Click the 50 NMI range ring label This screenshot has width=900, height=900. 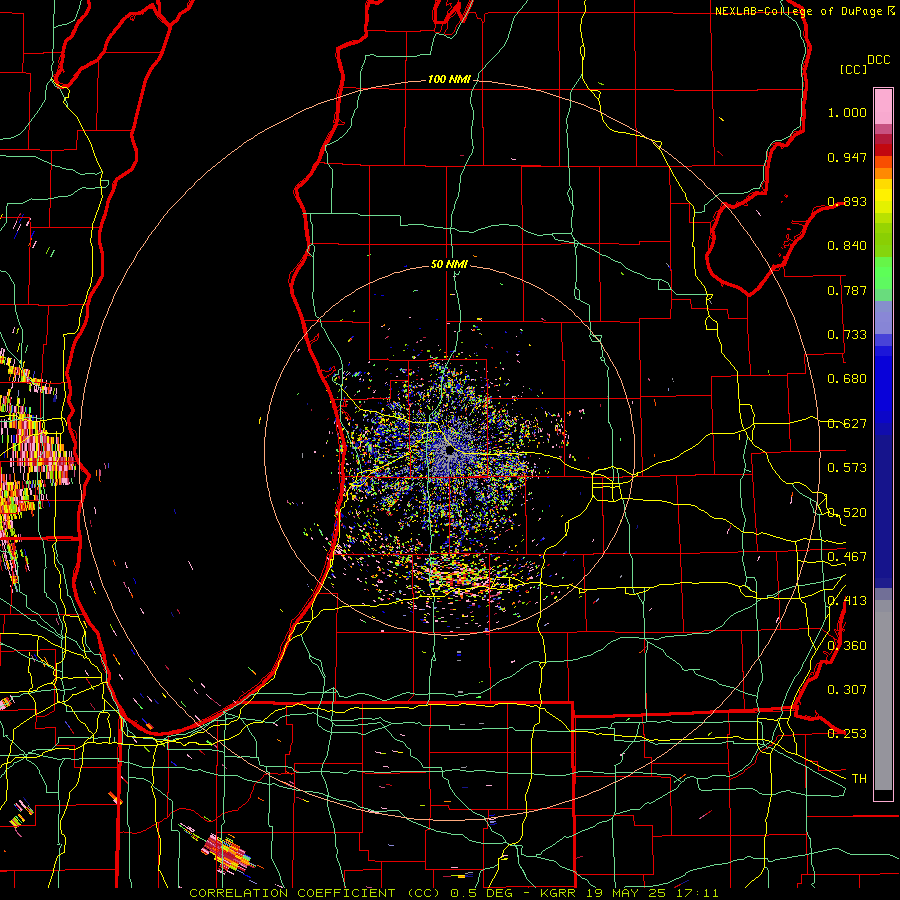[449, 265]
